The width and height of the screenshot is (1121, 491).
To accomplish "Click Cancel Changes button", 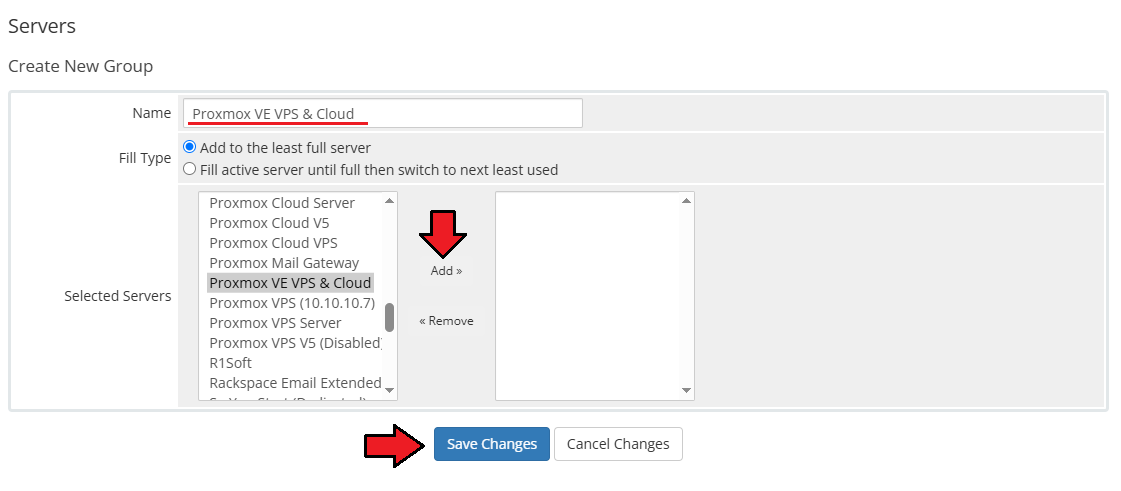I will (618, 444).
